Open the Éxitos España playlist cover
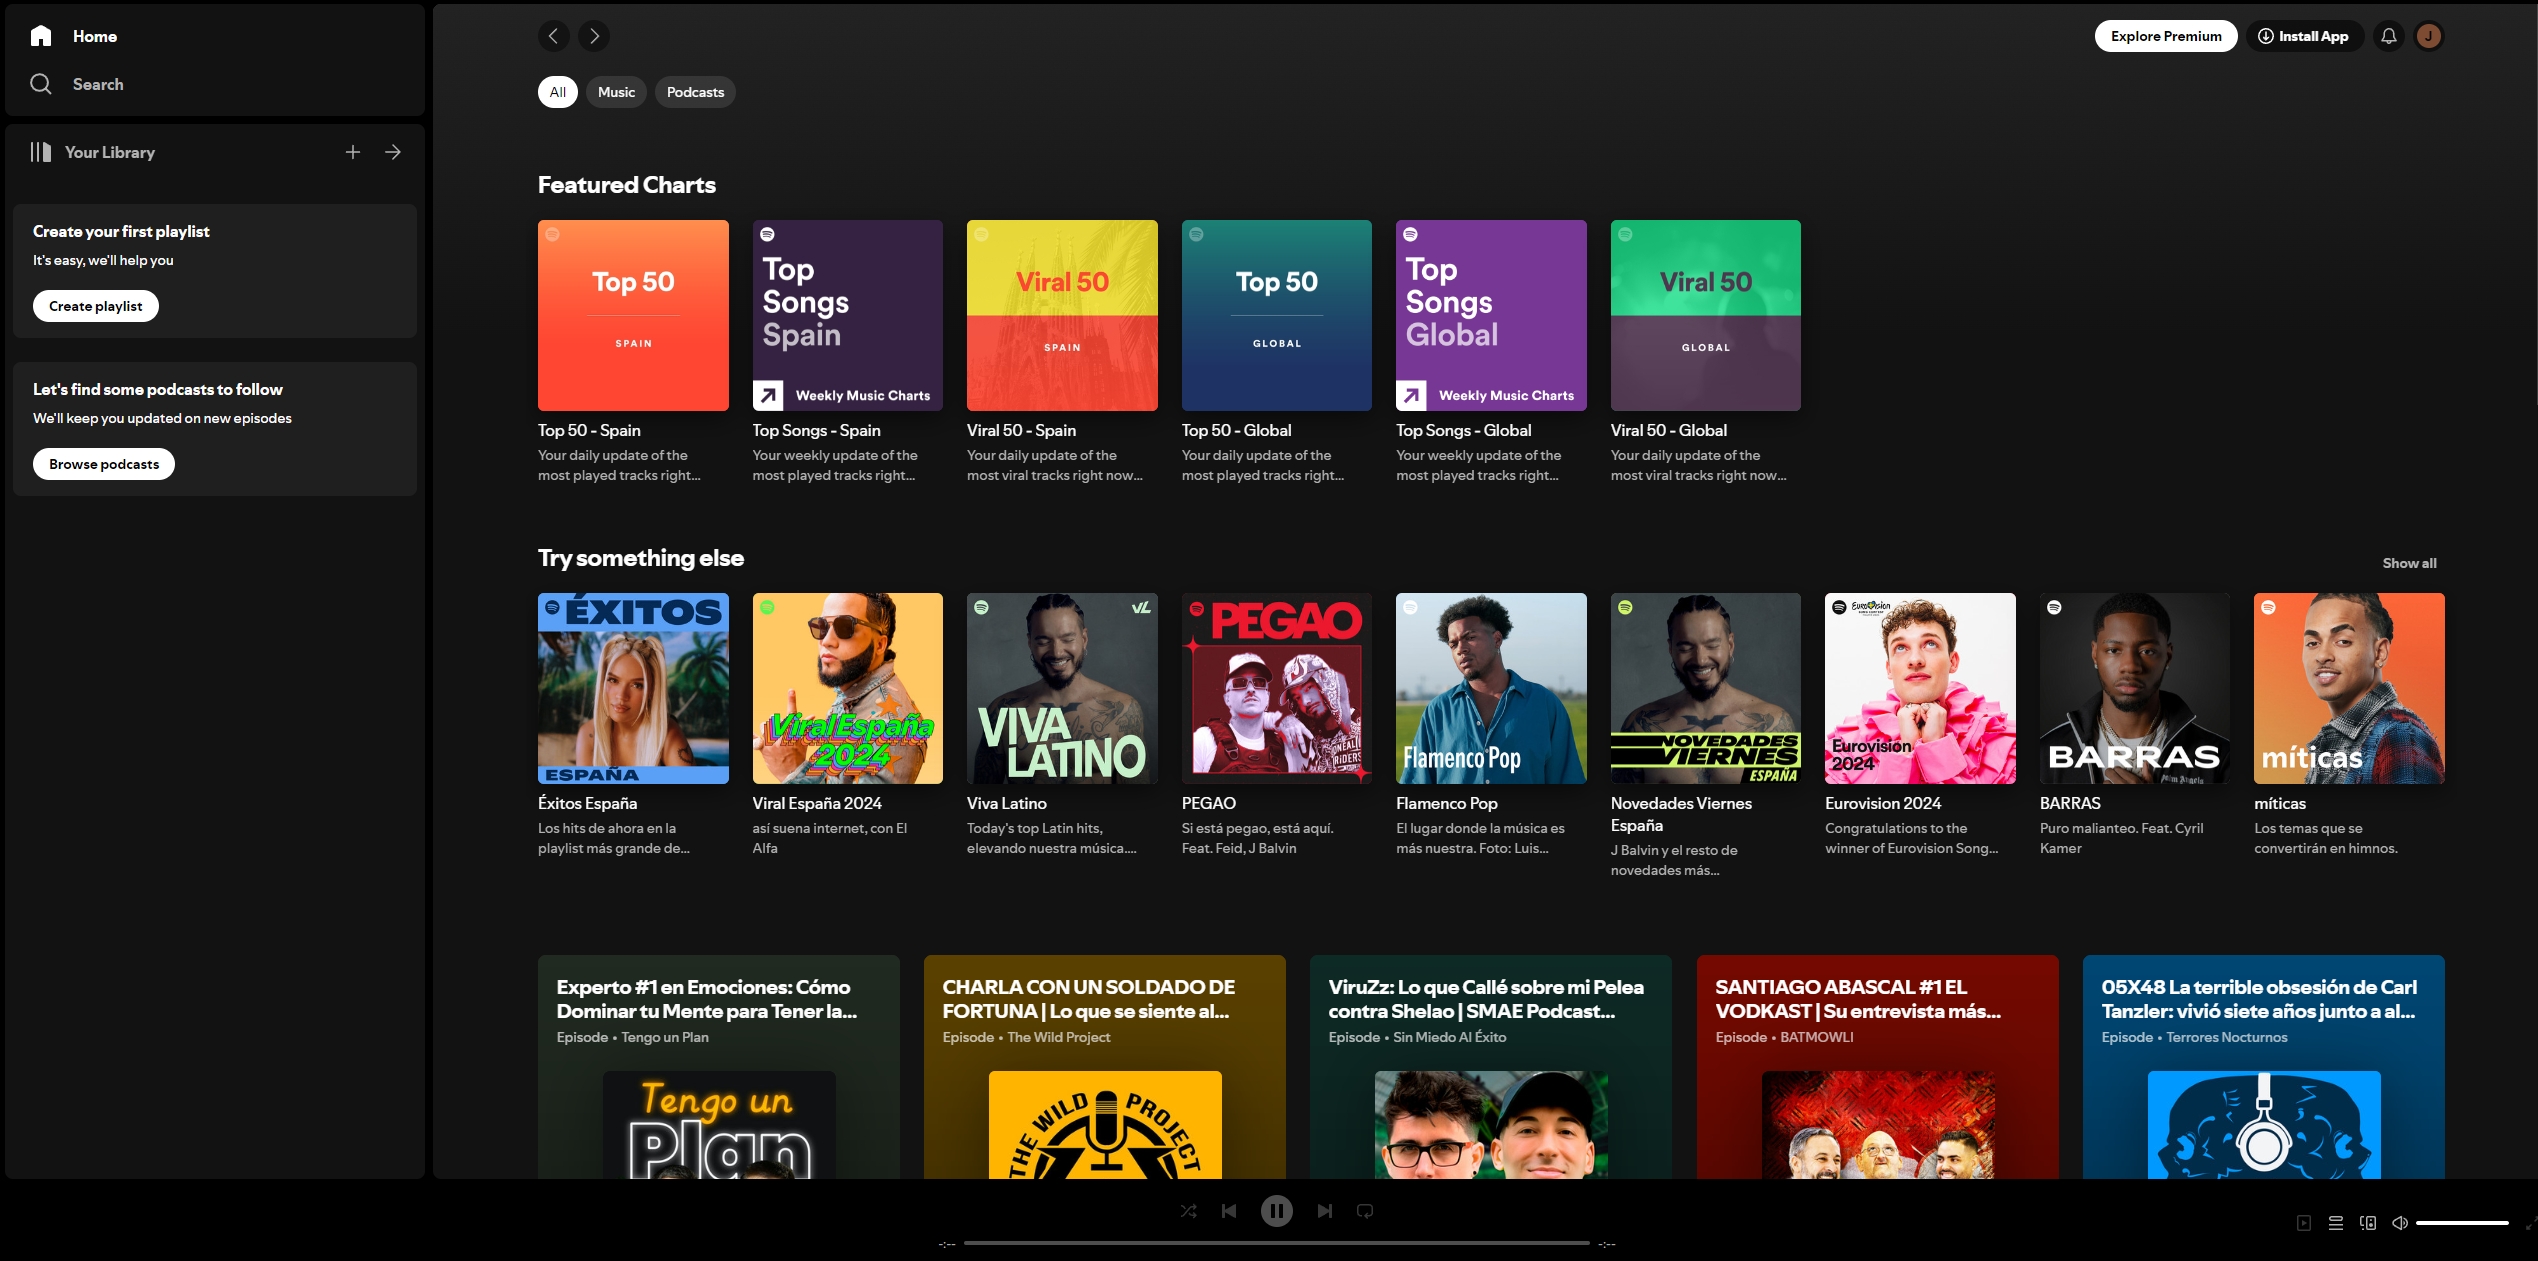 [x=633, y=688]
